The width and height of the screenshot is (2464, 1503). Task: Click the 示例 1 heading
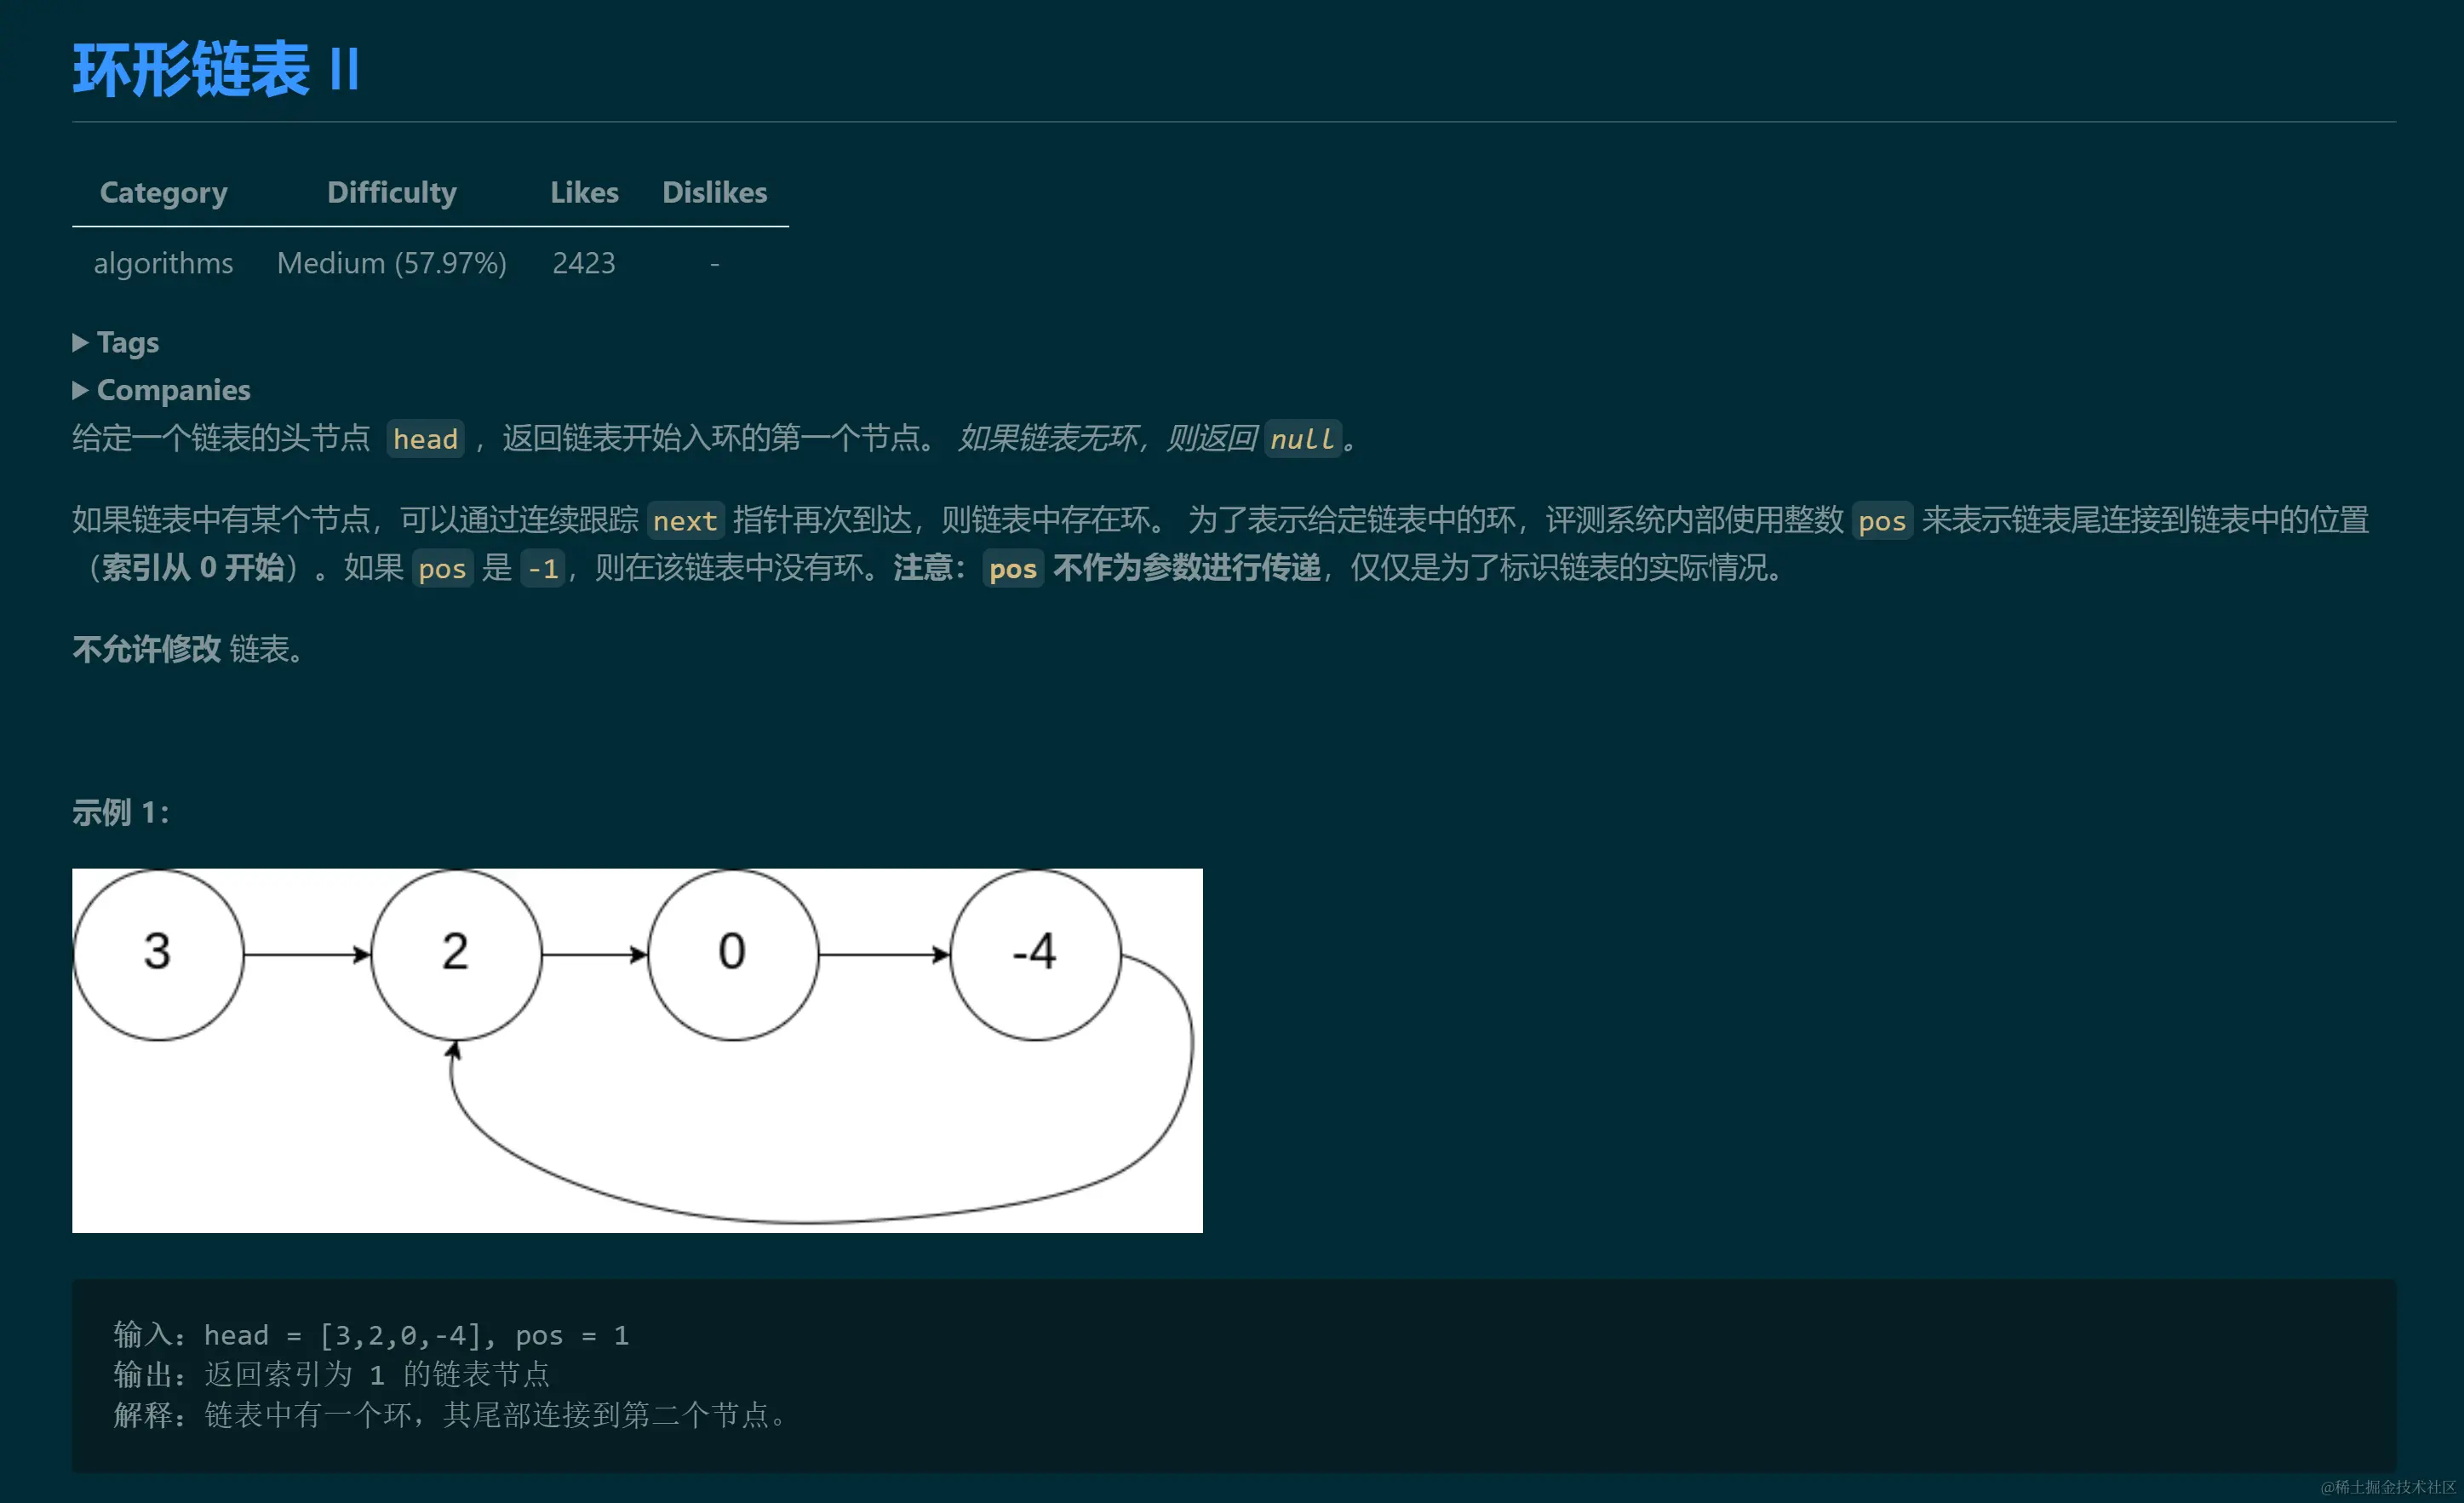pyautogui.click(x=120, y=812)
